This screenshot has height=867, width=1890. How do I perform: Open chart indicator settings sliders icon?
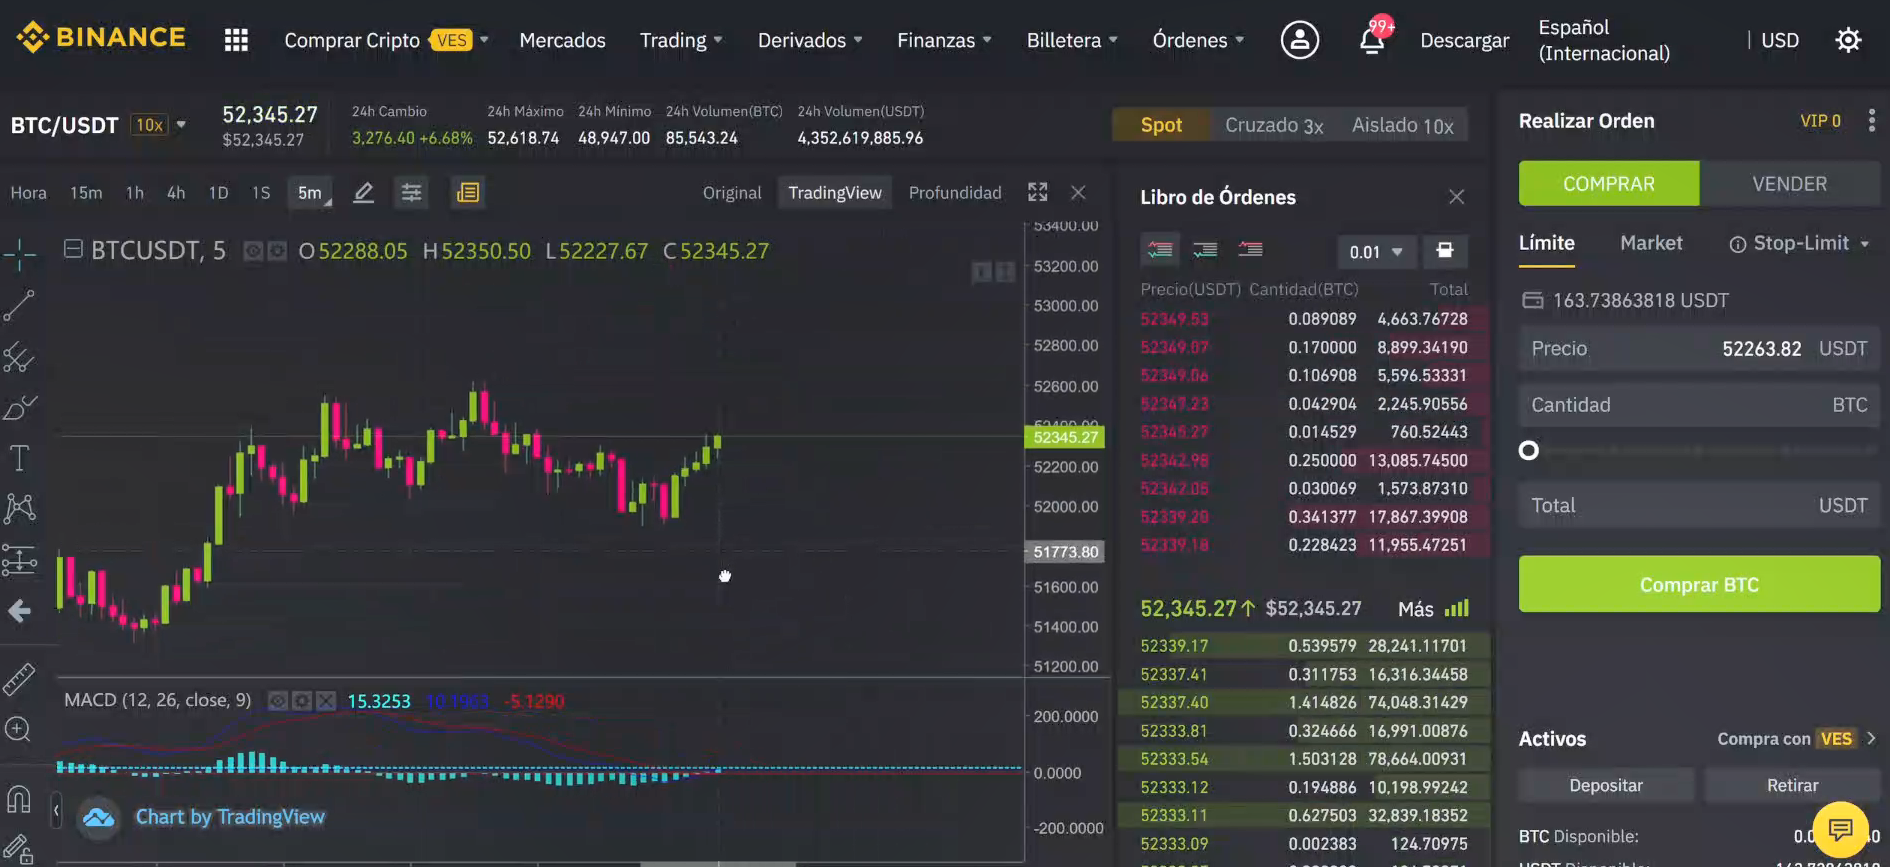[411, 192]
